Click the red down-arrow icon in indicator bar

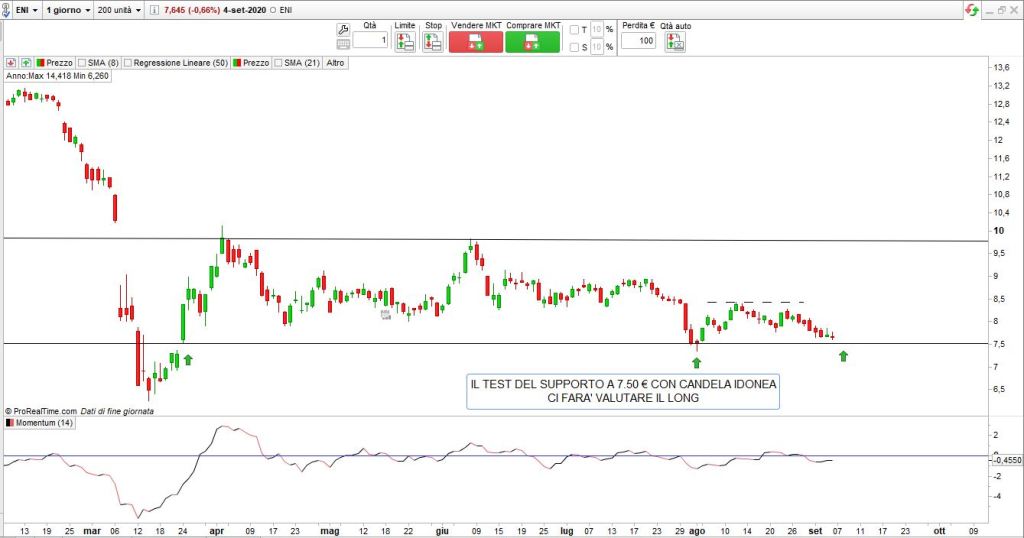pos(10,62)
